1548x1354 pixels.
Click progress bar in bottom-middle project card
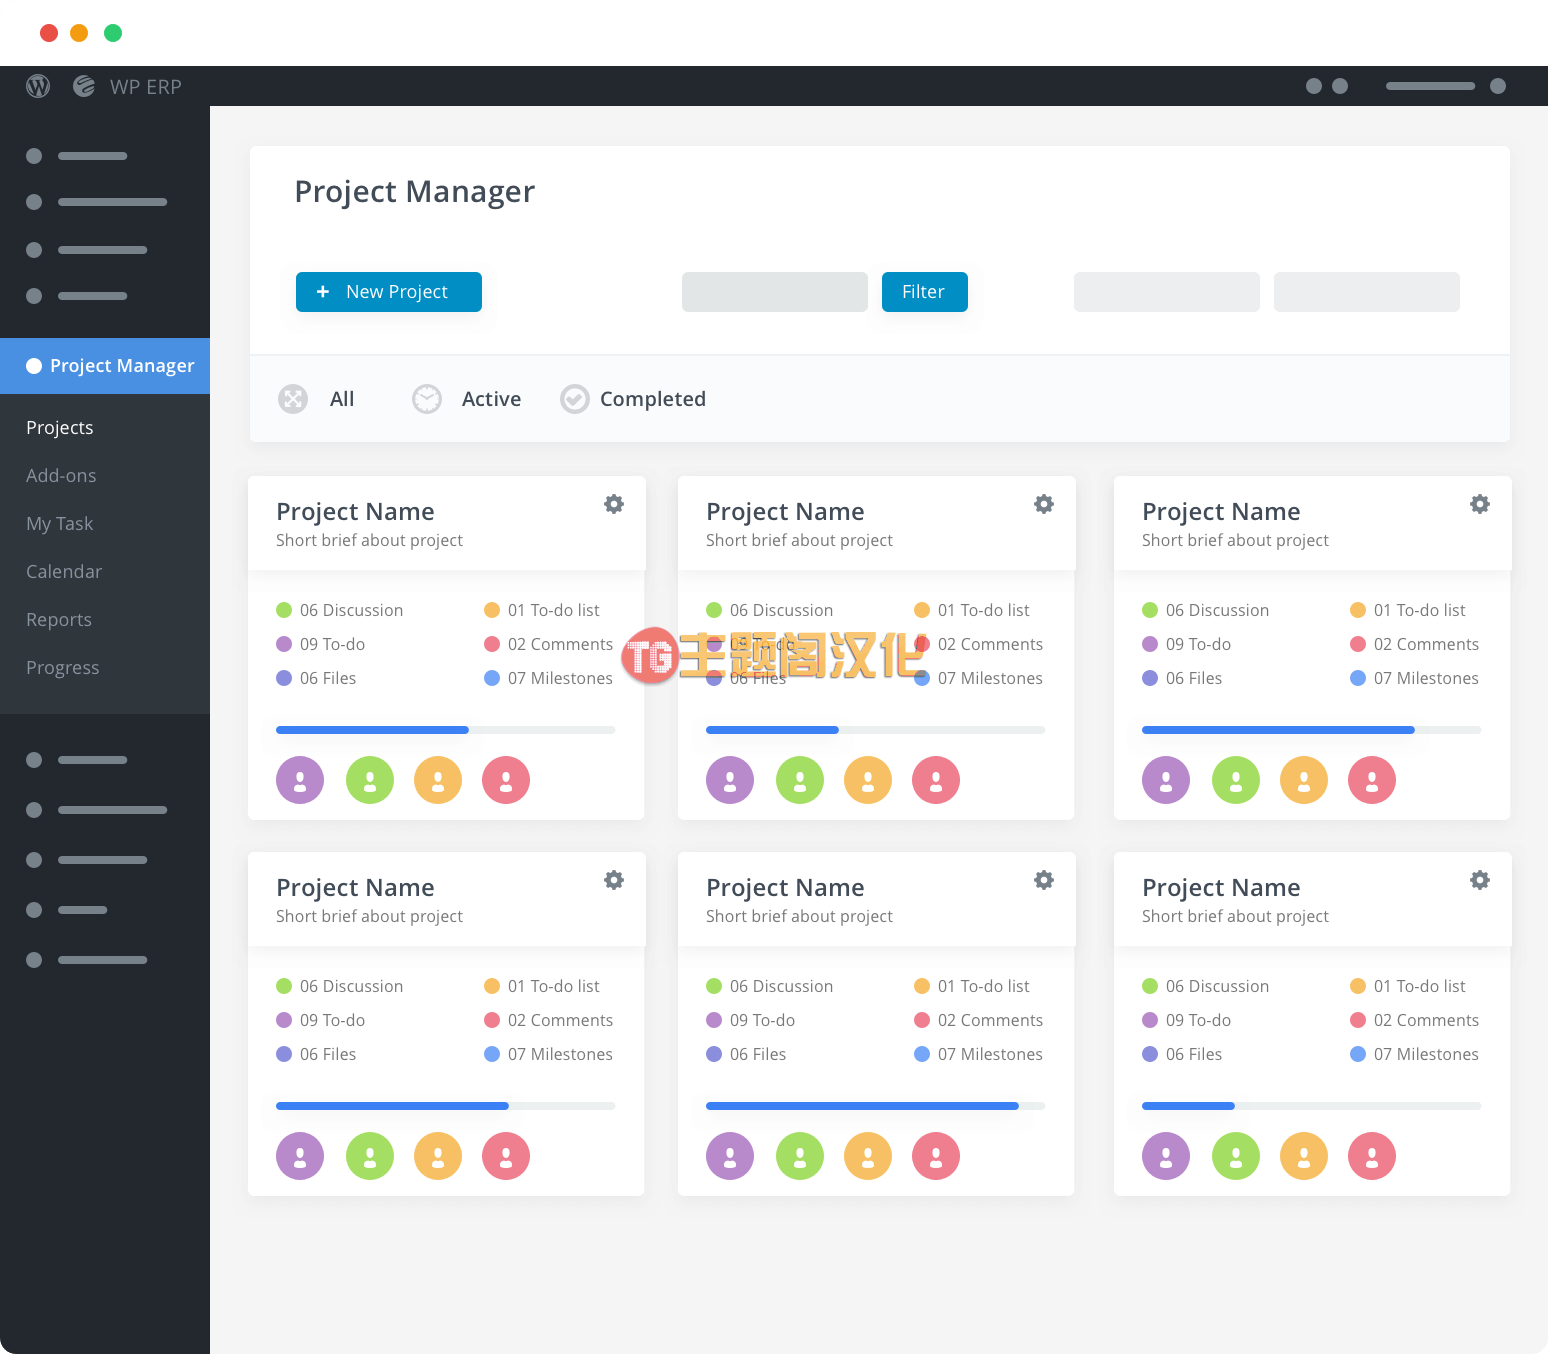876,1106
